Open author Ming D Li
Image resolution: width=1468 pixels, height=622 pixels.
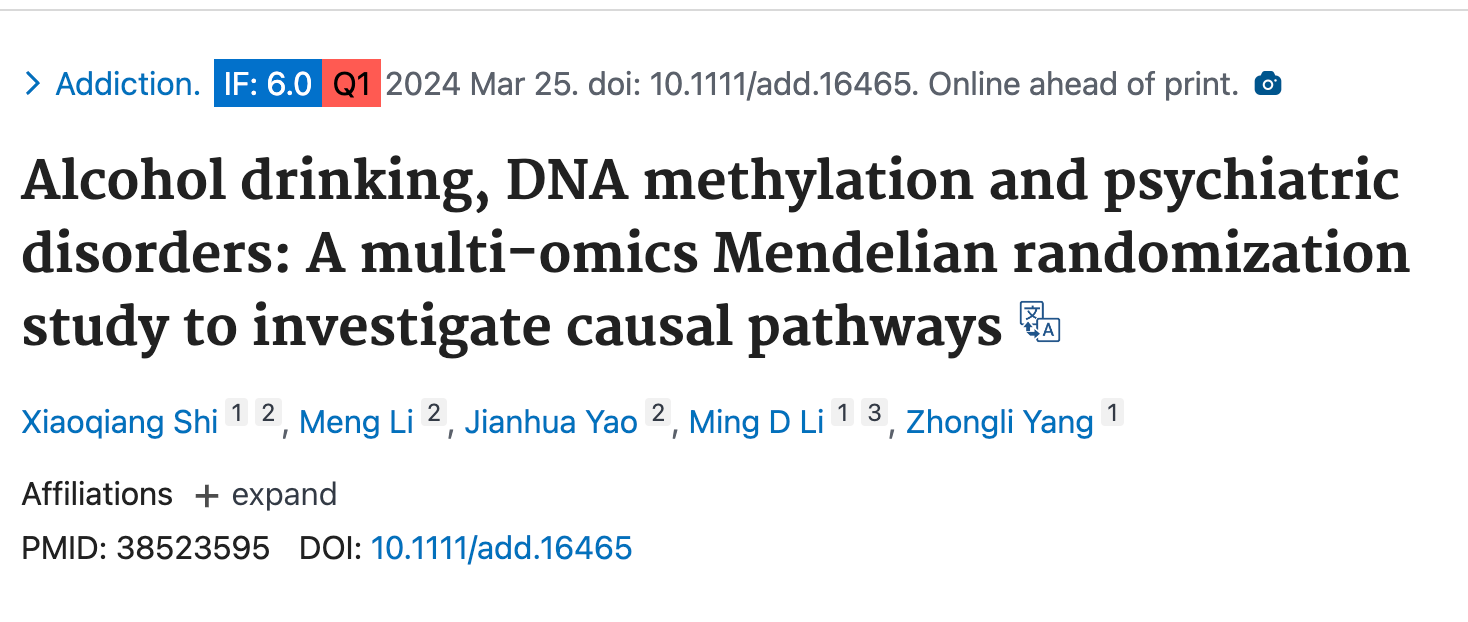757,422
